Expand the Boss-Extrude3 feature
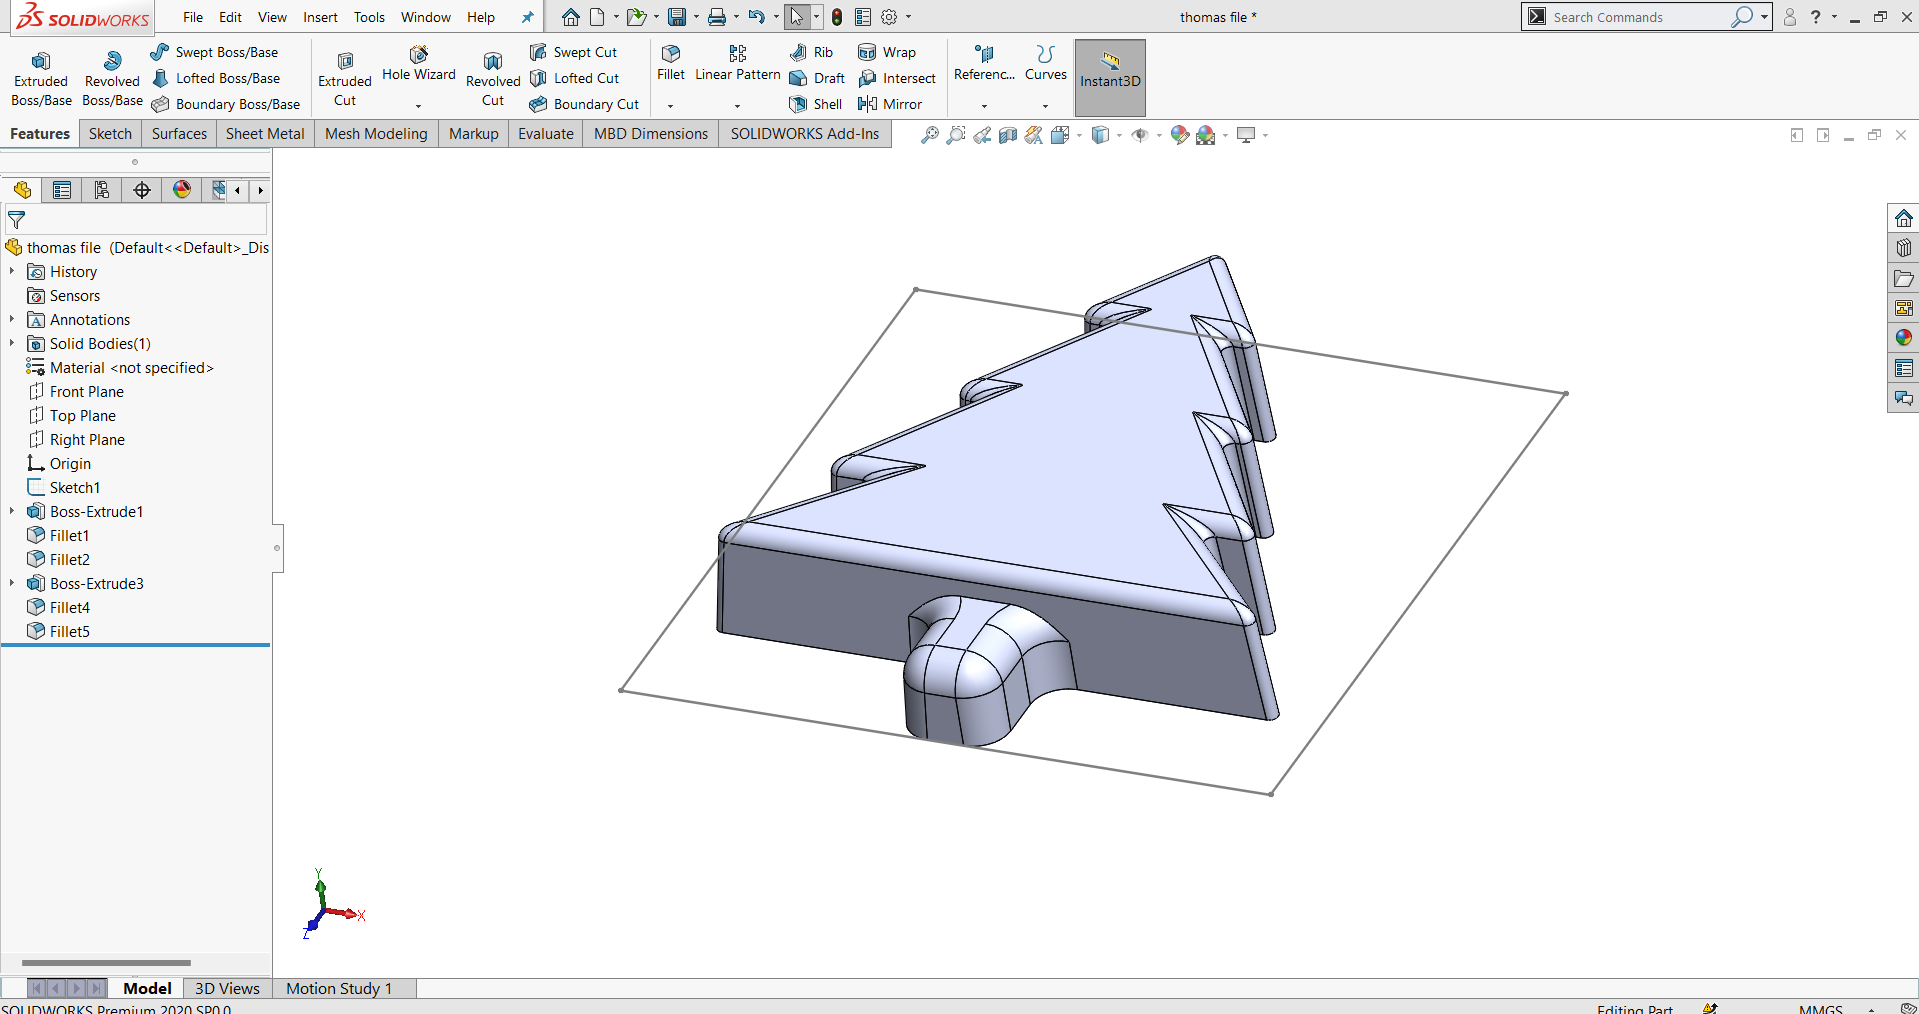Screen dimensions: 1919x1014 (x=12, y=583)
